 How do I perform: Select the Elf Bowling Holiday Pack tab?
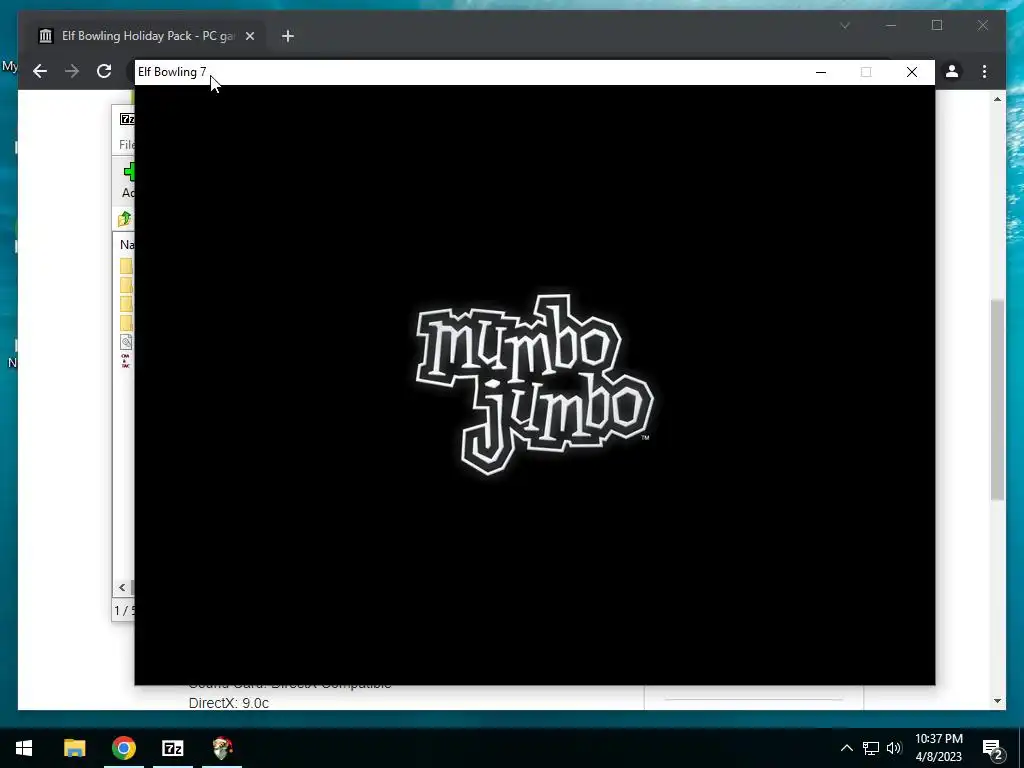click(x=146, y=36)
